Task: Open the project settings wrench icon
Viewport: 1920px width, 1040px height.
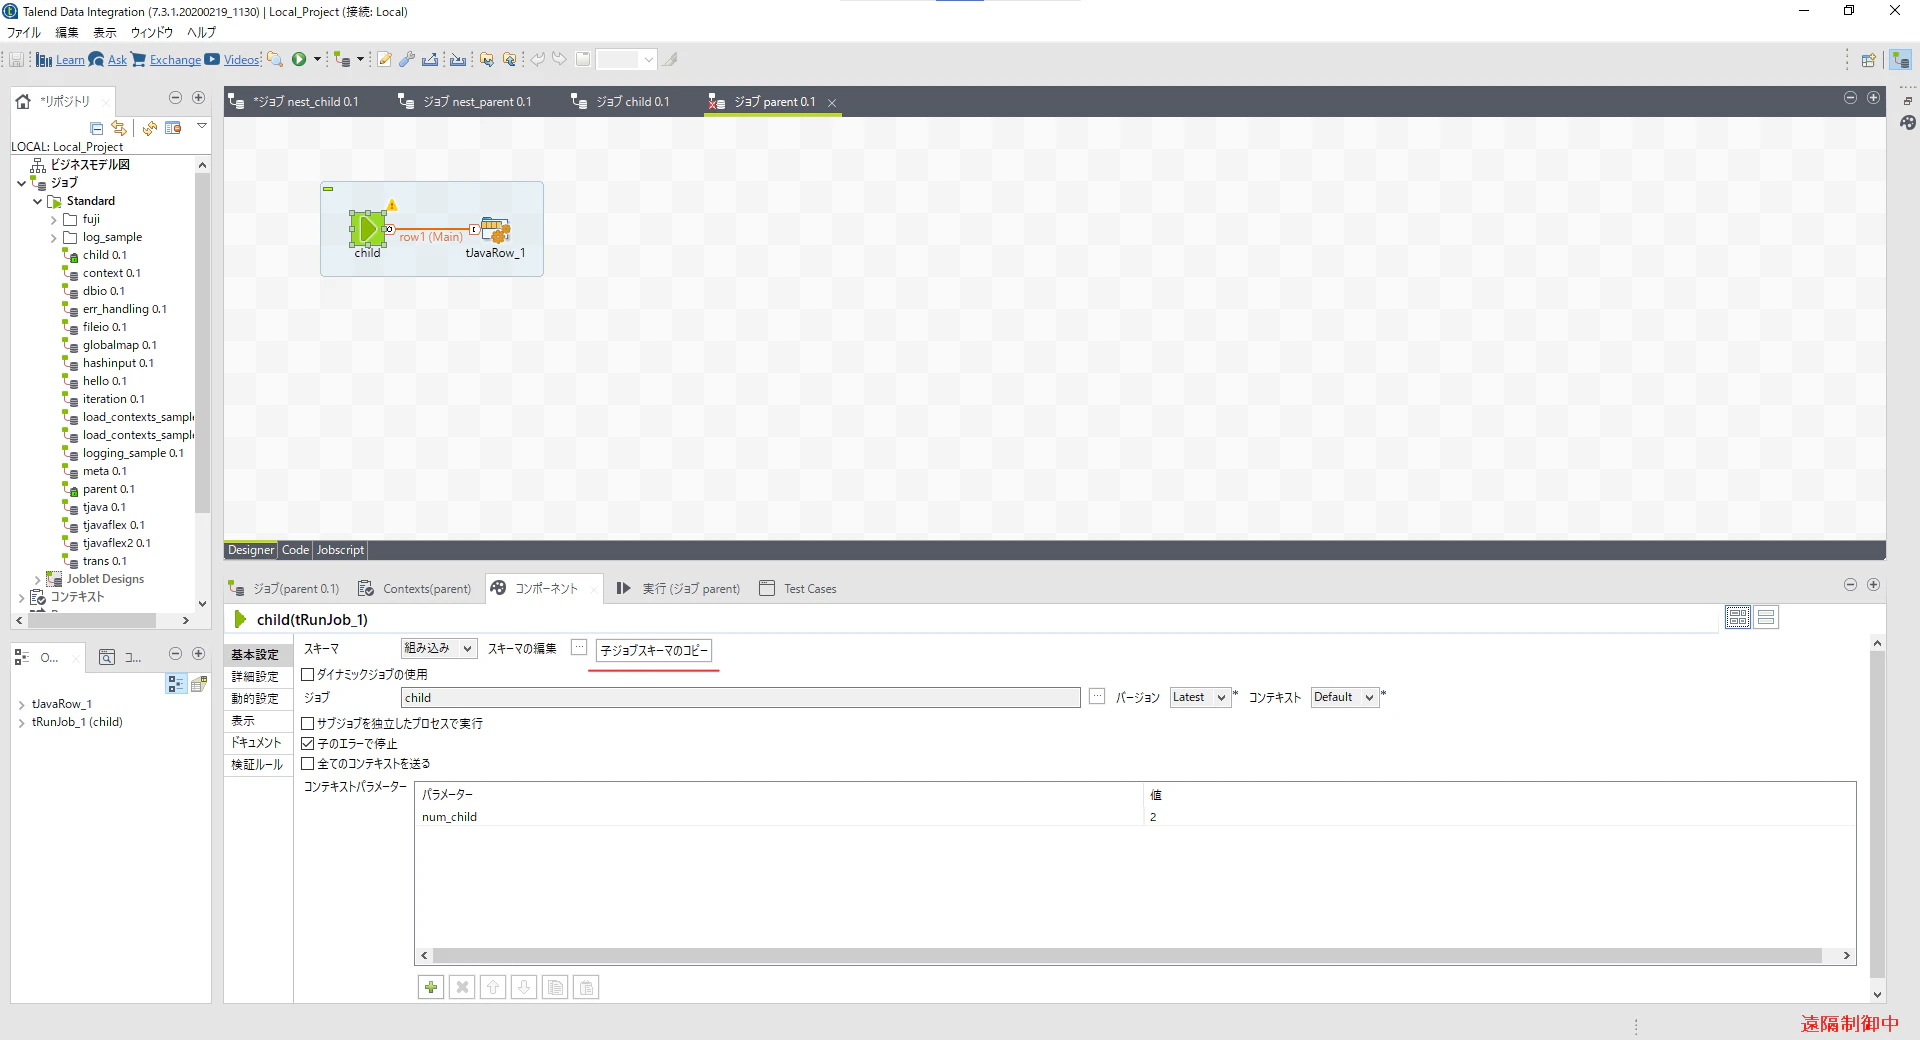Action: point(407,59)
